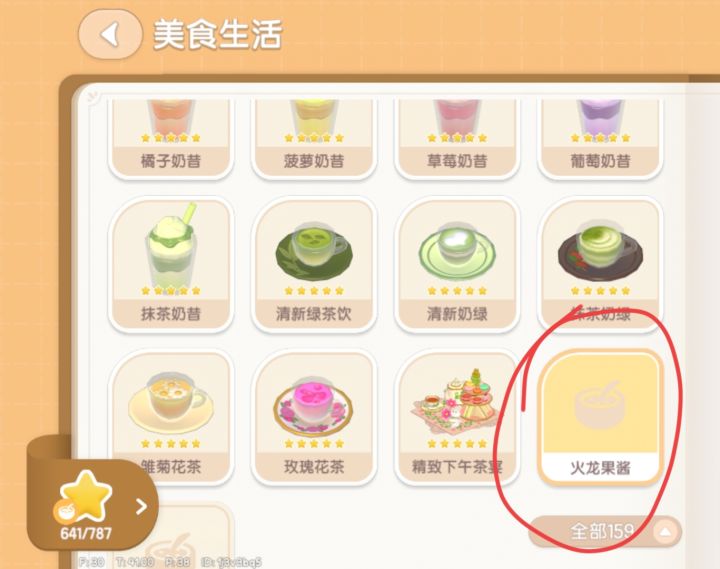
Task: Open the 精致下午茶宴 tea set card
Action: (x=457, y=417)
